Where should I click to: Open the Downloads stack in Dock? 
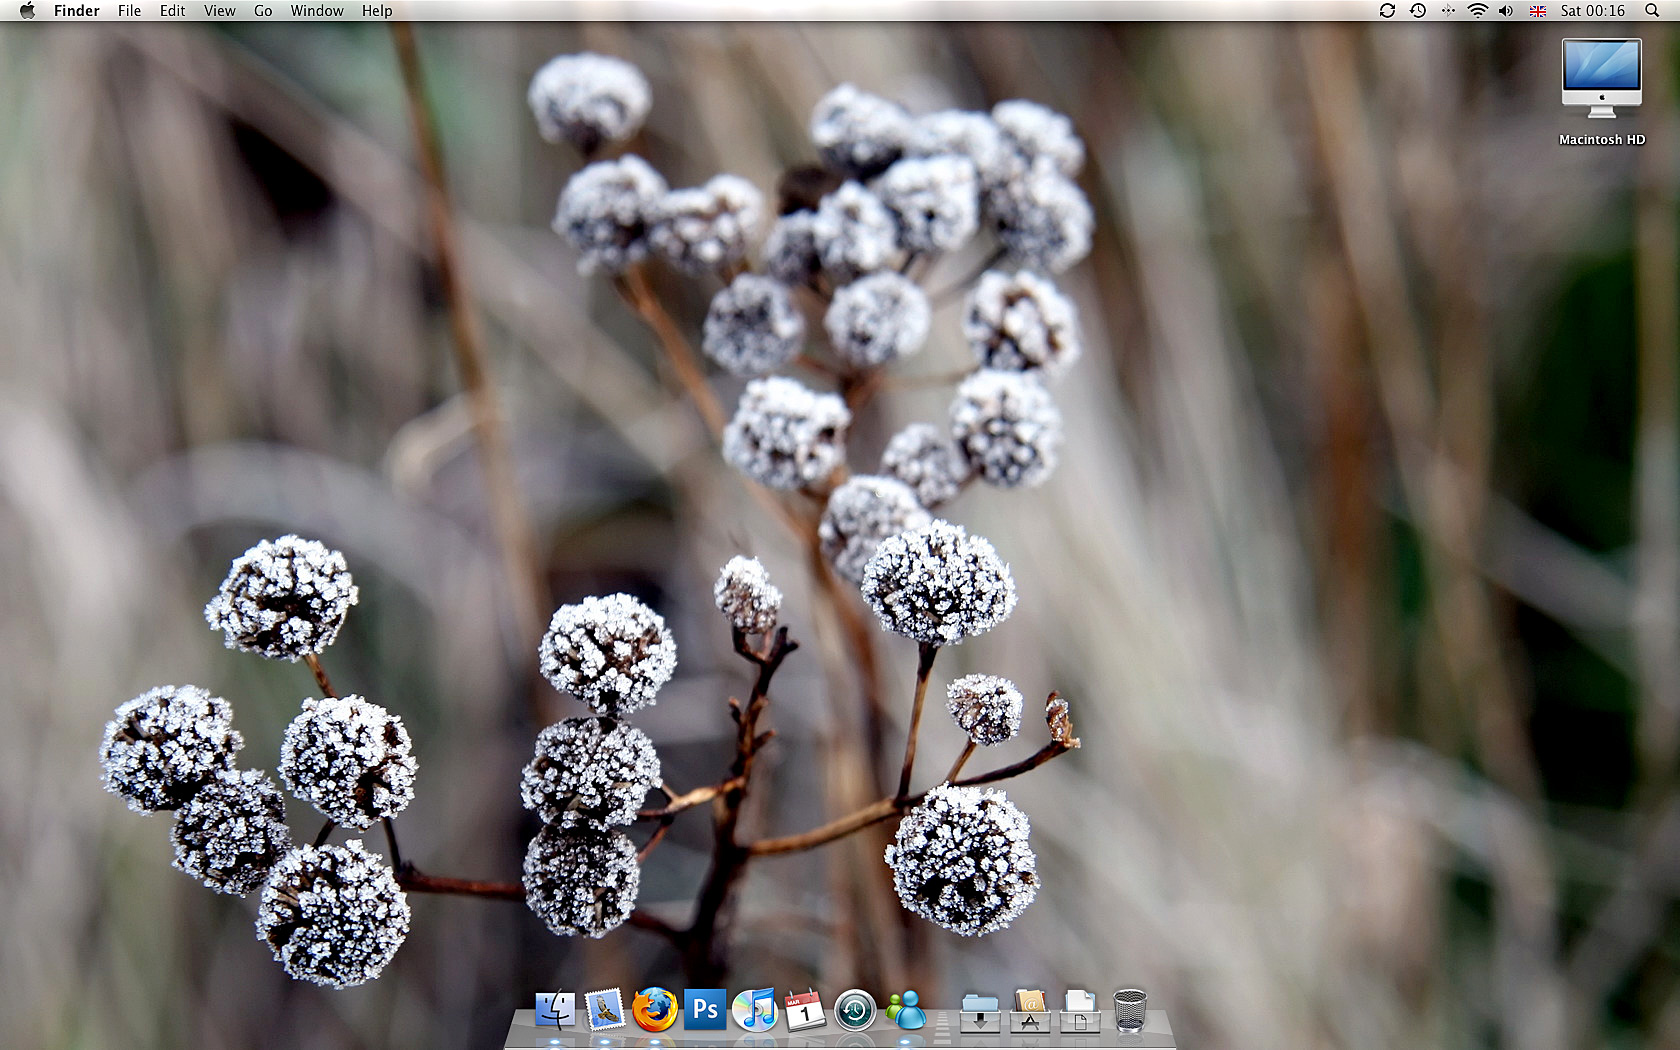click(980, 1011)
